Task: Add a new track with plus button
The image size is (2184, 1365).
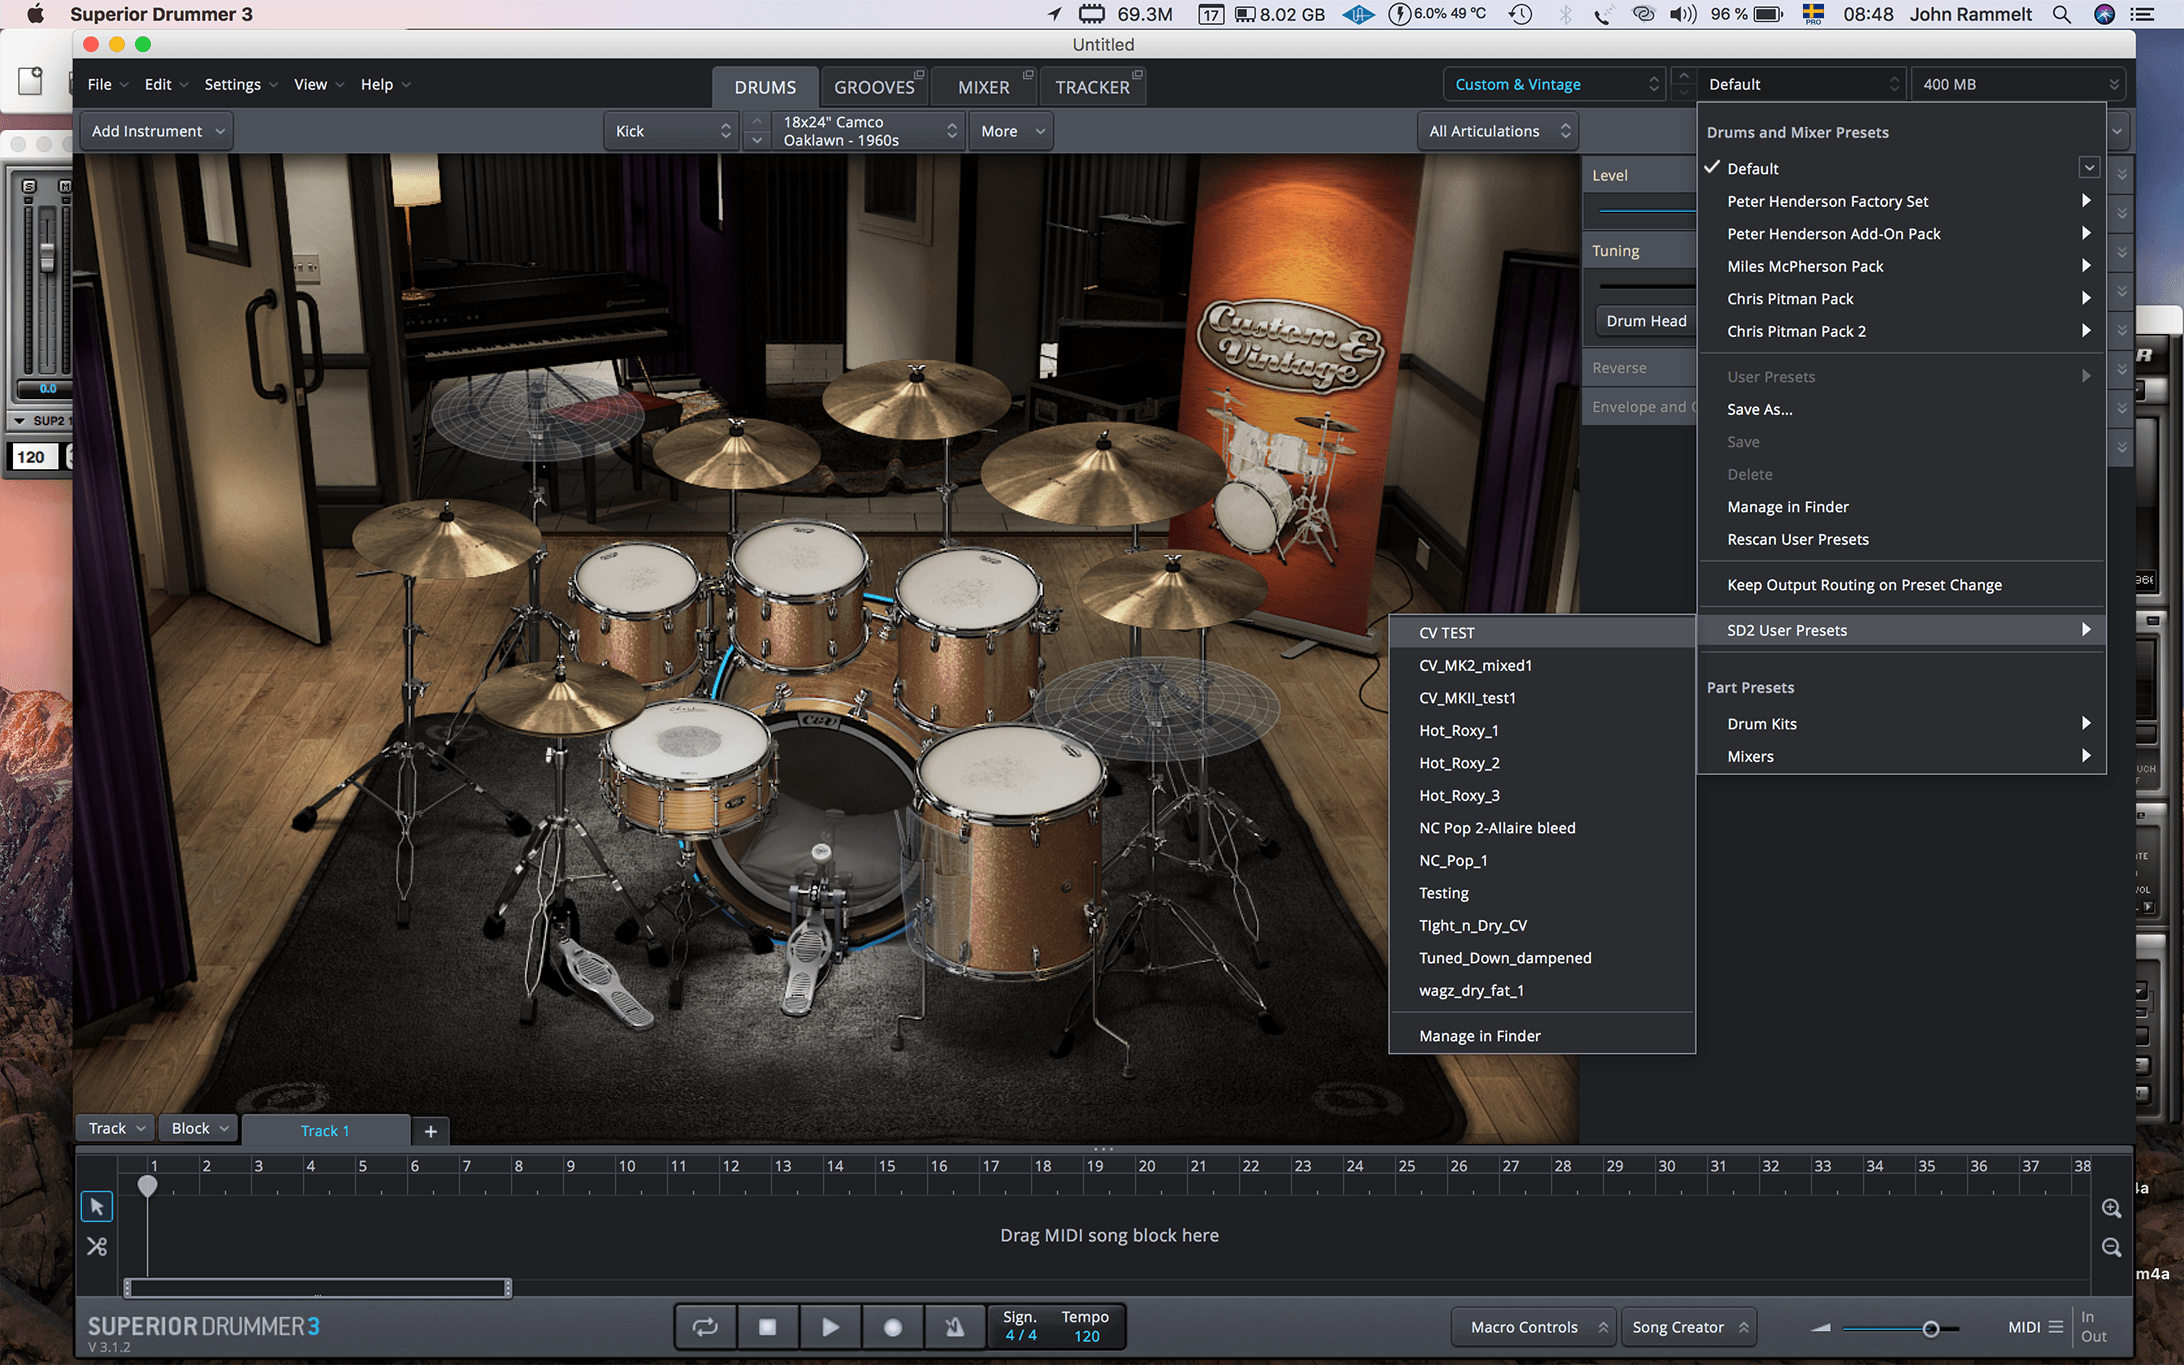Action: 430,1131
